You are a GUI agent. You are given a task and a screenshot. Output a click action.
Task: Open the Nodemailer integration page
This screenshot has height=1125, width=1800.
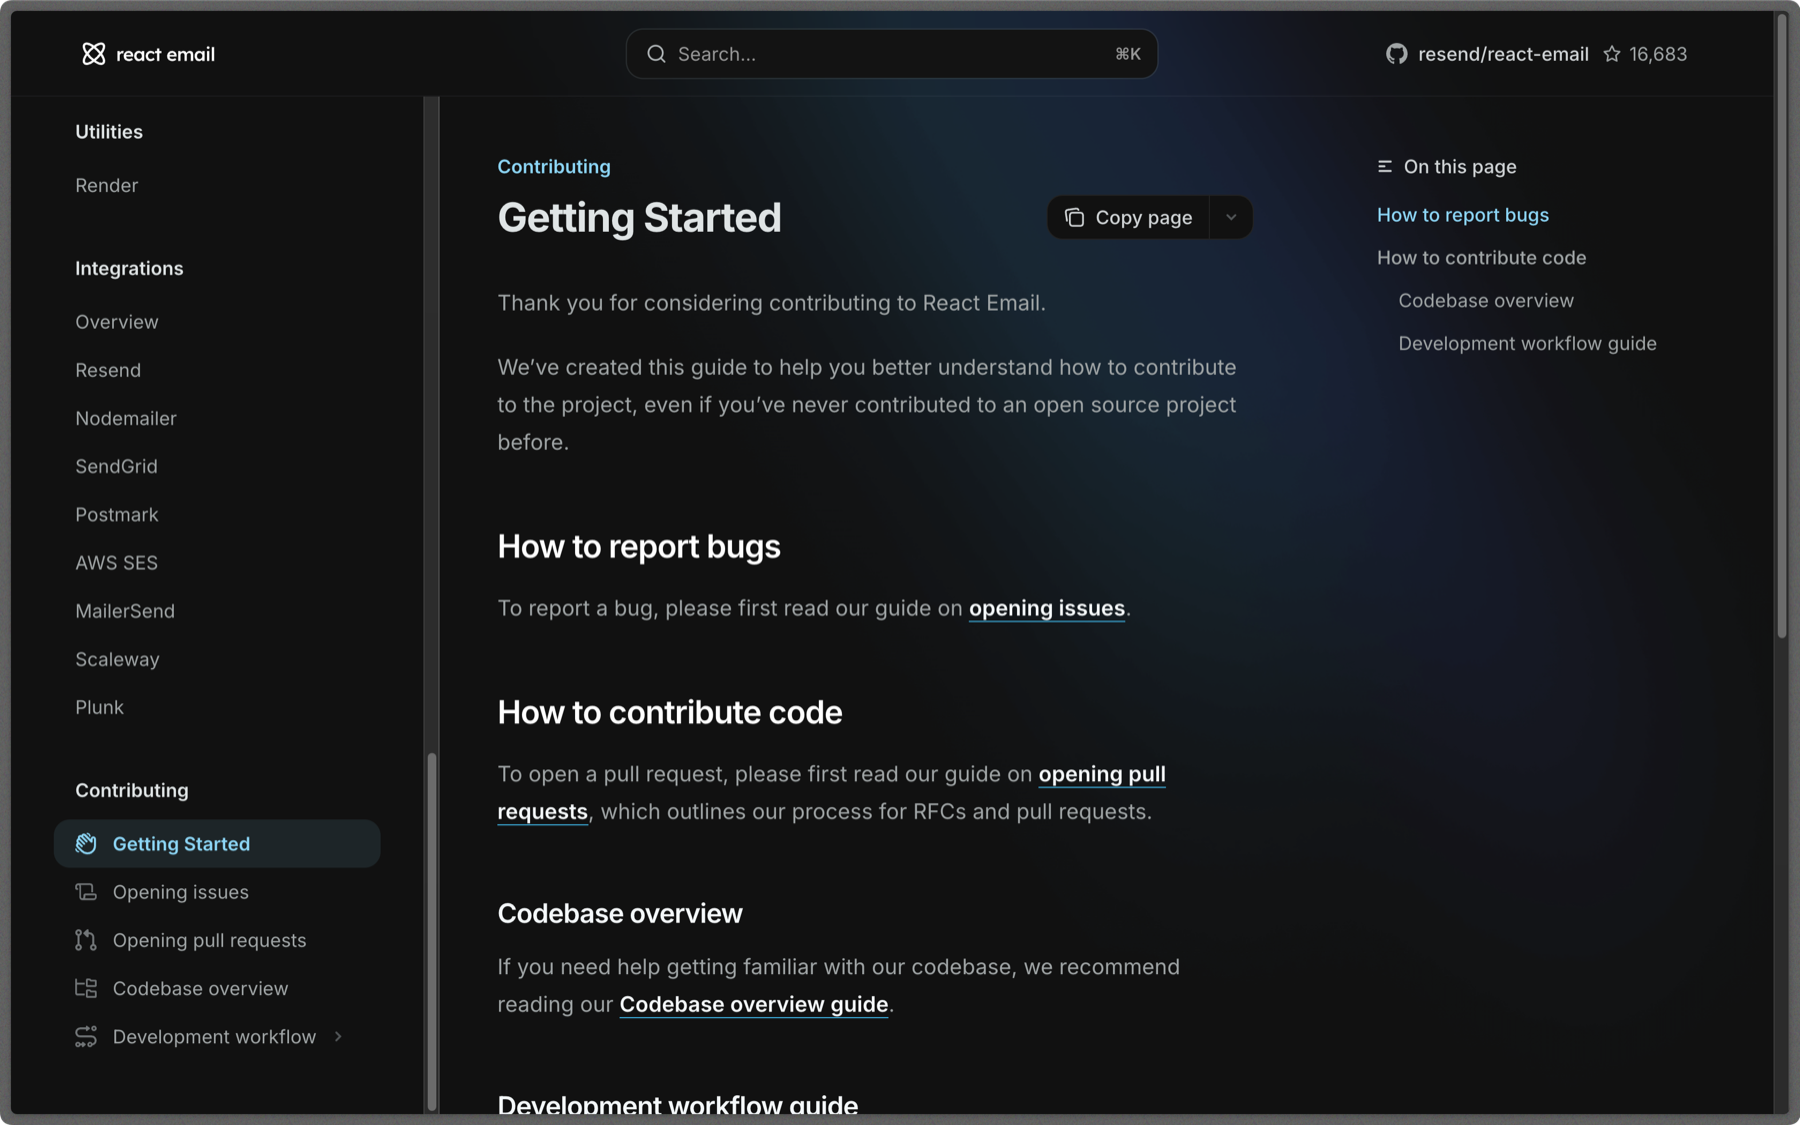coord(126,419)
